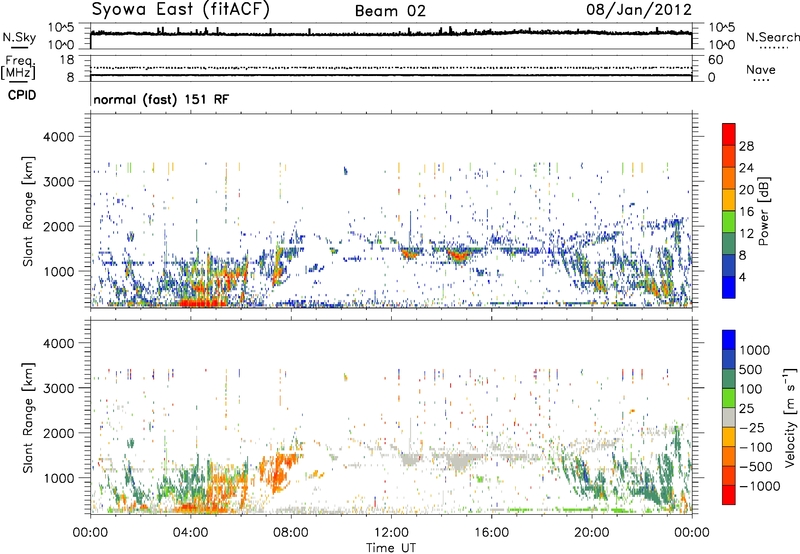Click the "100" Velocity colorbar label
The image size is (800, 554).
coord(751,389)
